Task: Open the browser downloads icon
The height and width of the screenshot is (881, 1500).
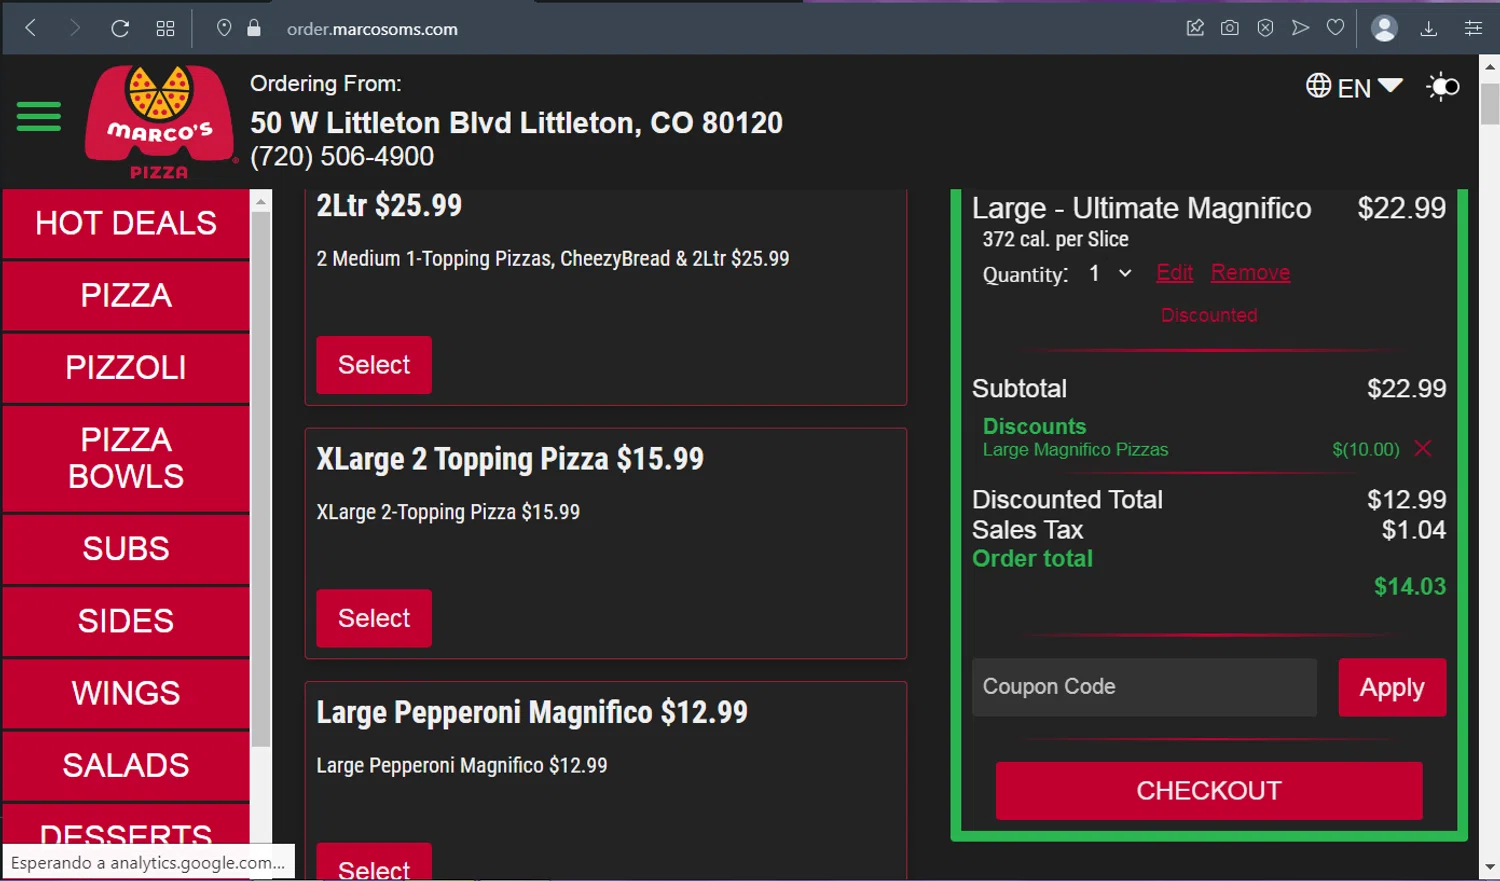Action: click(1429, 28)
